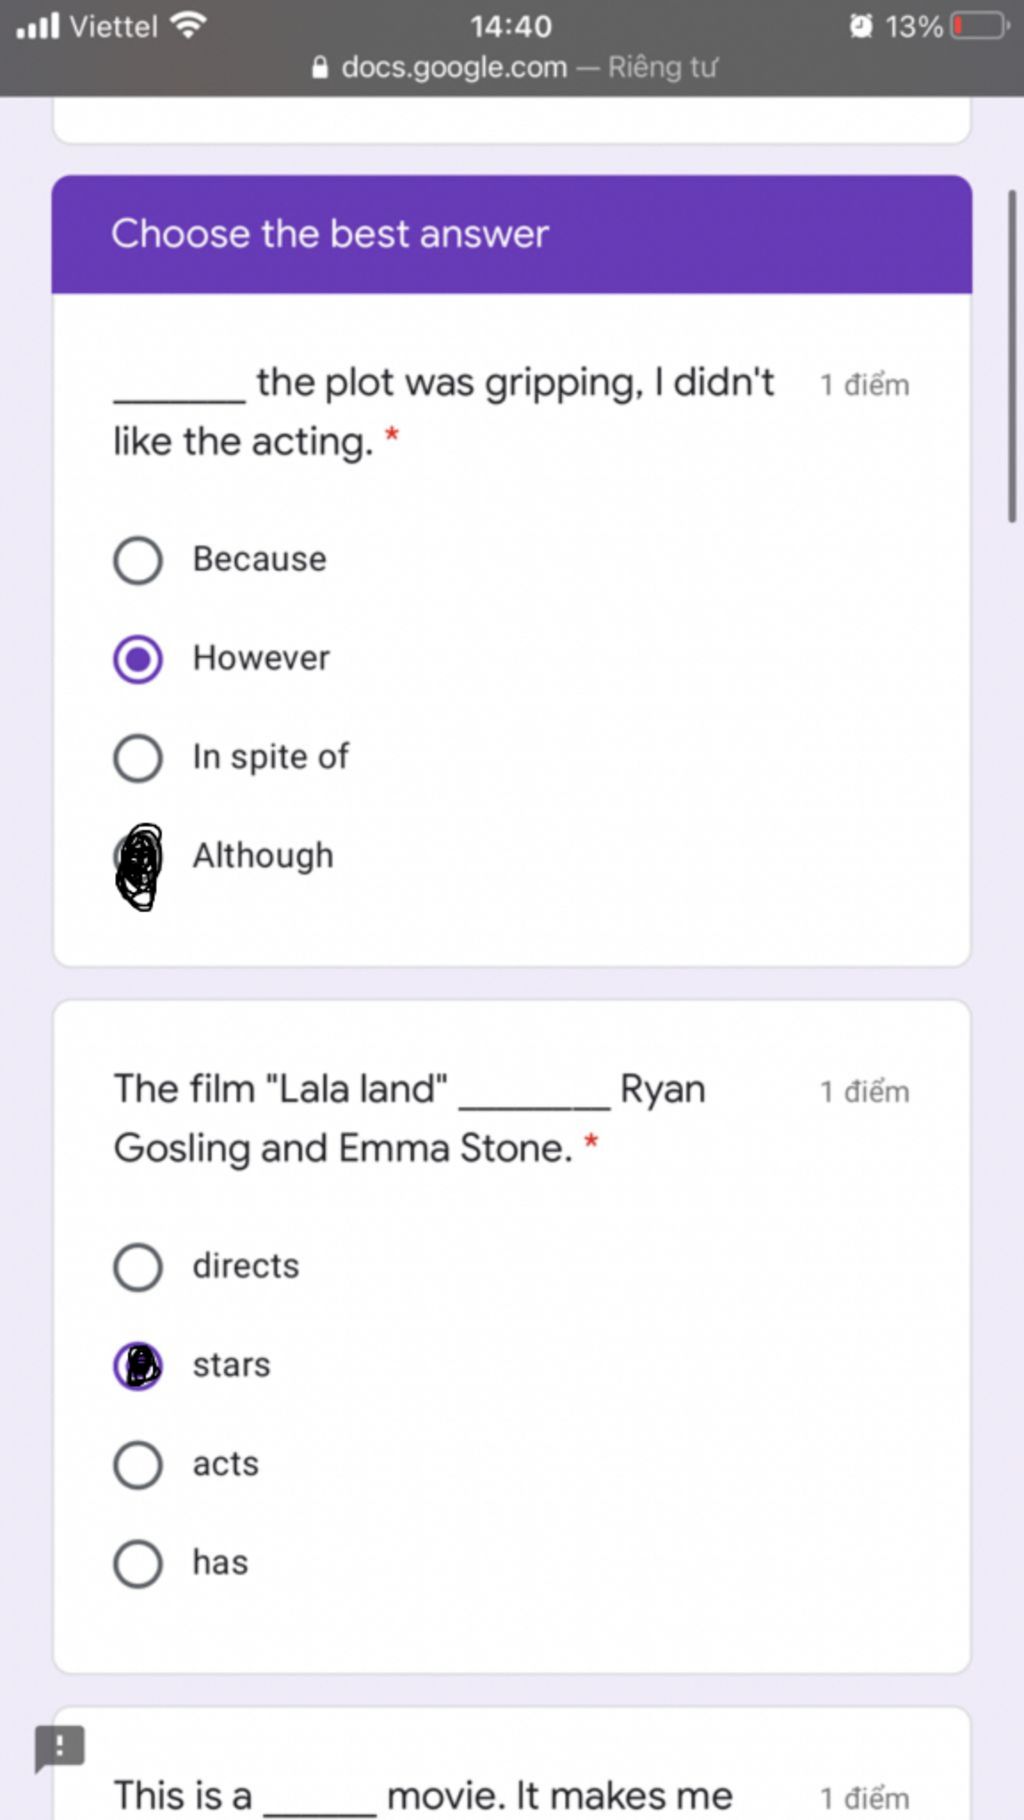Tap the 'Choose the best answer' header

click(330, 234)
